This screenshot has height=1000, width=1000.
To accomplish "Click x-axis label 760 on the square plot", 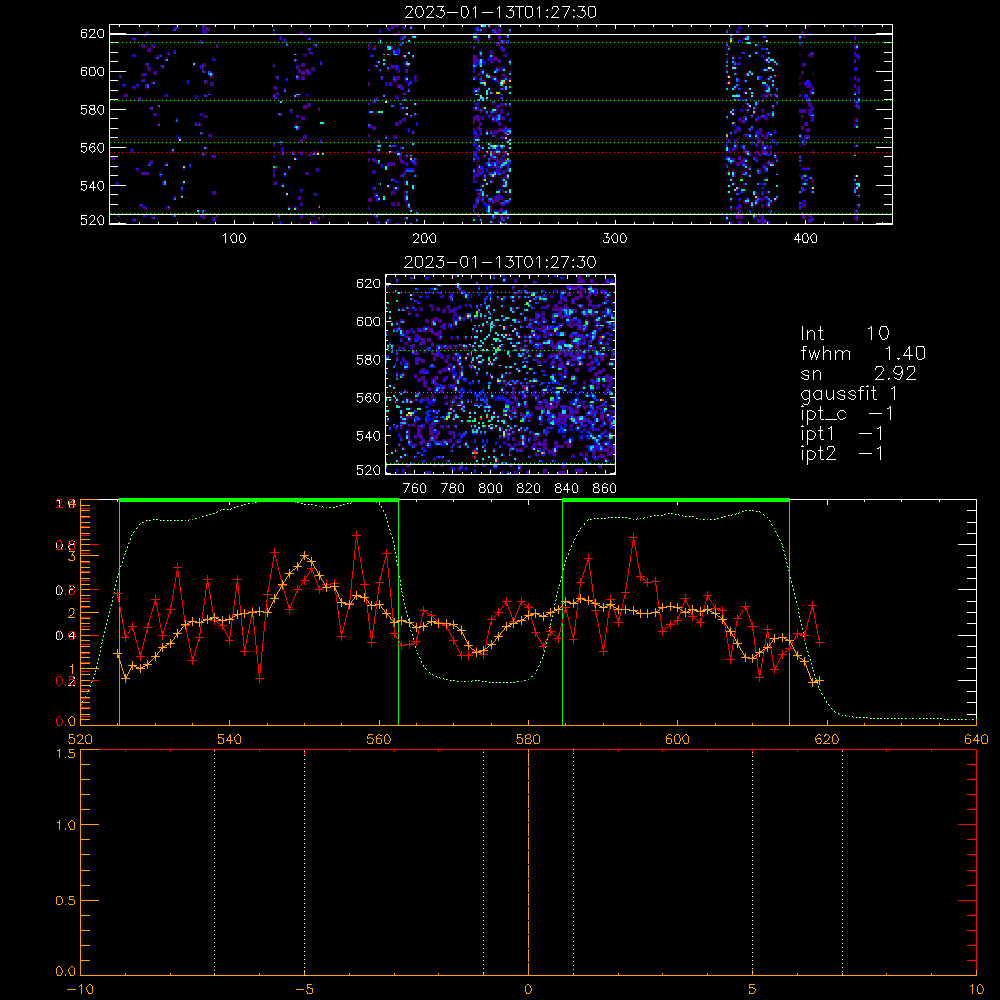I will tap(415, 489).
